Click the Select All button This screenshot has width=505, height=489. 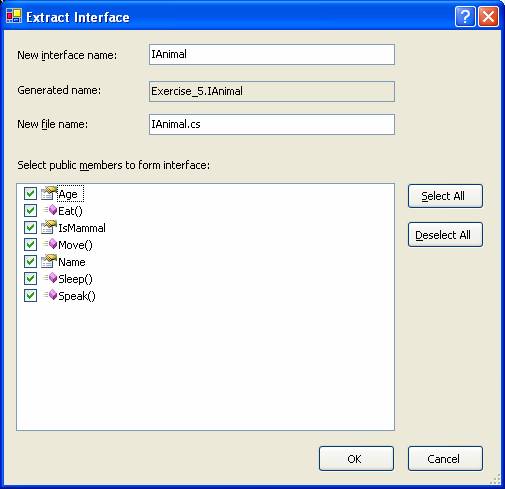coord(445,196)
